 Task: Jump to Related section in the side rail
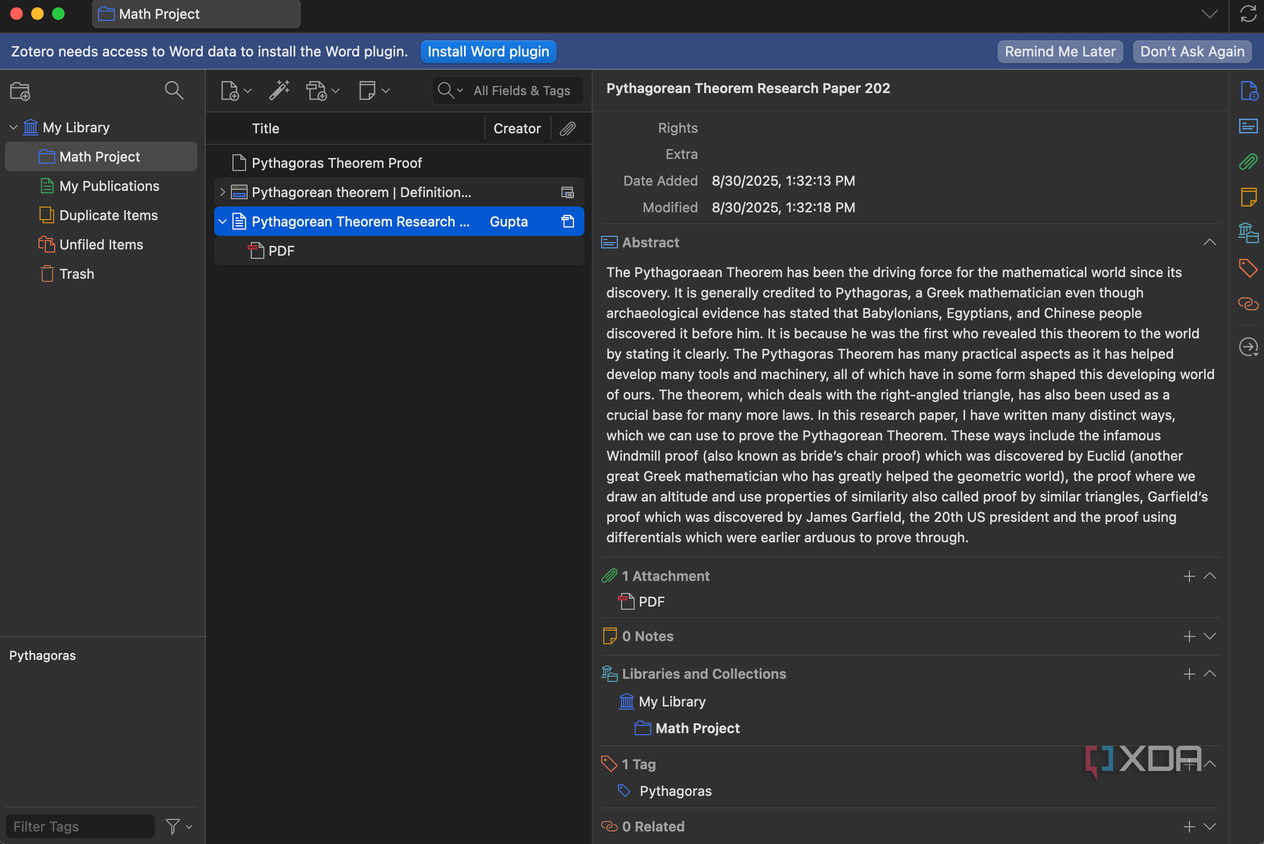[1248, 303]
